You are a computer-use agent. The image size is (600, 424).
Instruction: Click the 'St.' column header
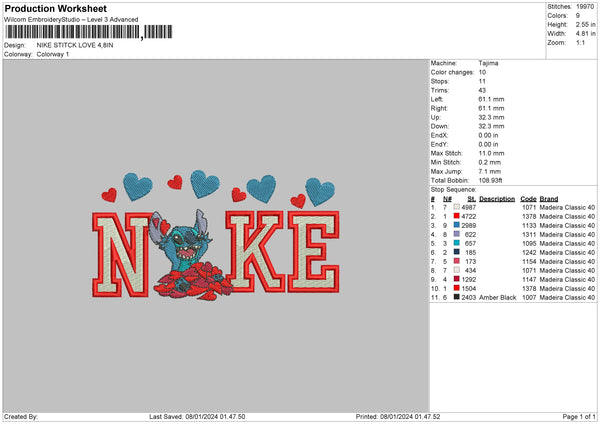(x=472, y=199)
